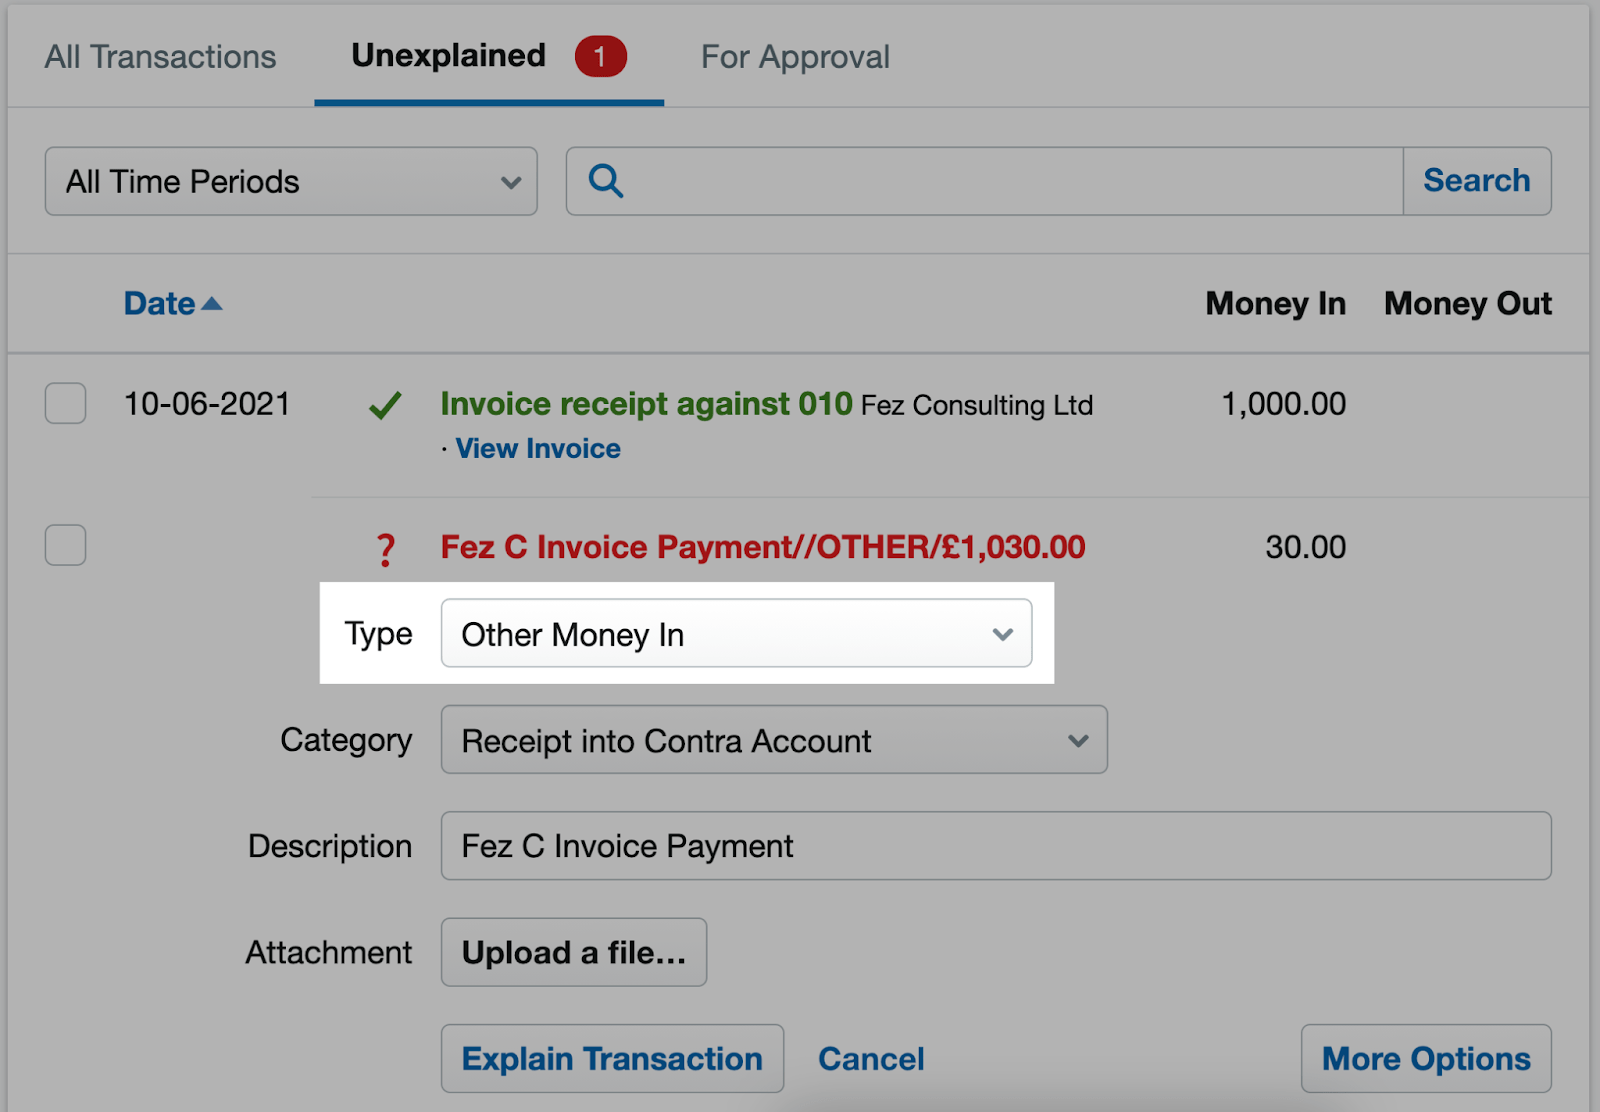Click the View Invoice link
Image resolution: width=1600 pixels, height=1112 pixels.
[537, 448]
